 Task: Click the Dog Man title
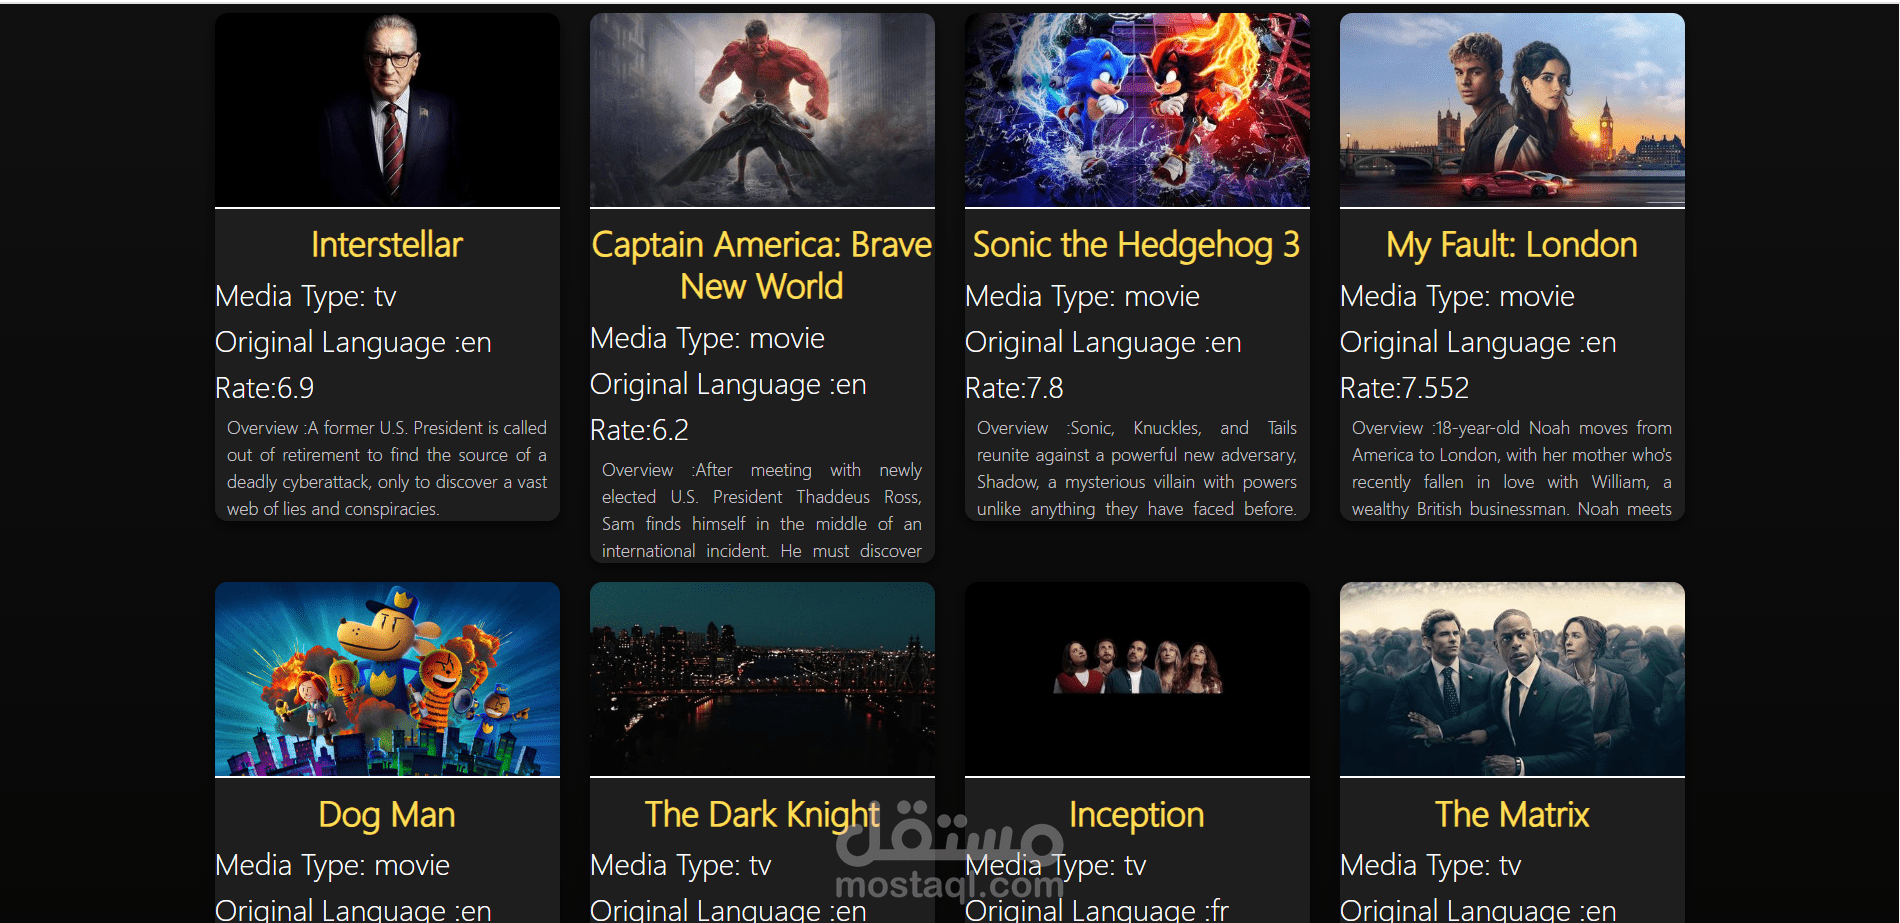(387, 815)
